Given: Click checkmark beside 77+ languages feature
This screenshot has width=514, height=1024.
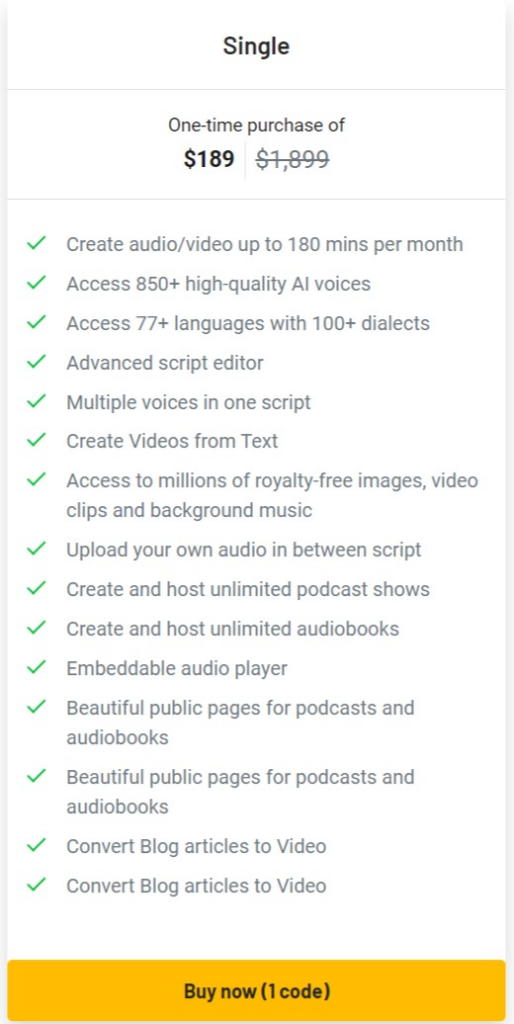Looking at the screenshot, I should pyautogui.click(x=36, y=322).
